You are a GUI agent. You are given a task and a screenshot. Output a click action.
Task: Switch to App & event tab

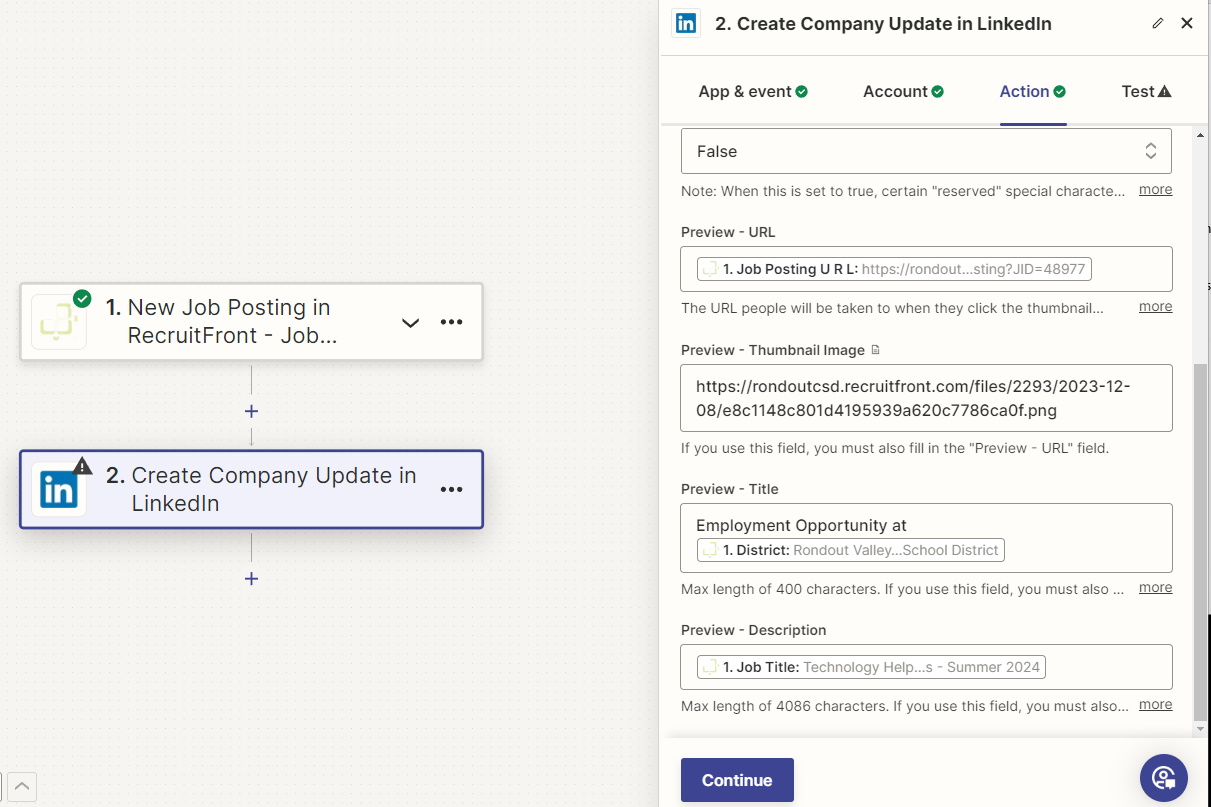[x=753, y=91]
